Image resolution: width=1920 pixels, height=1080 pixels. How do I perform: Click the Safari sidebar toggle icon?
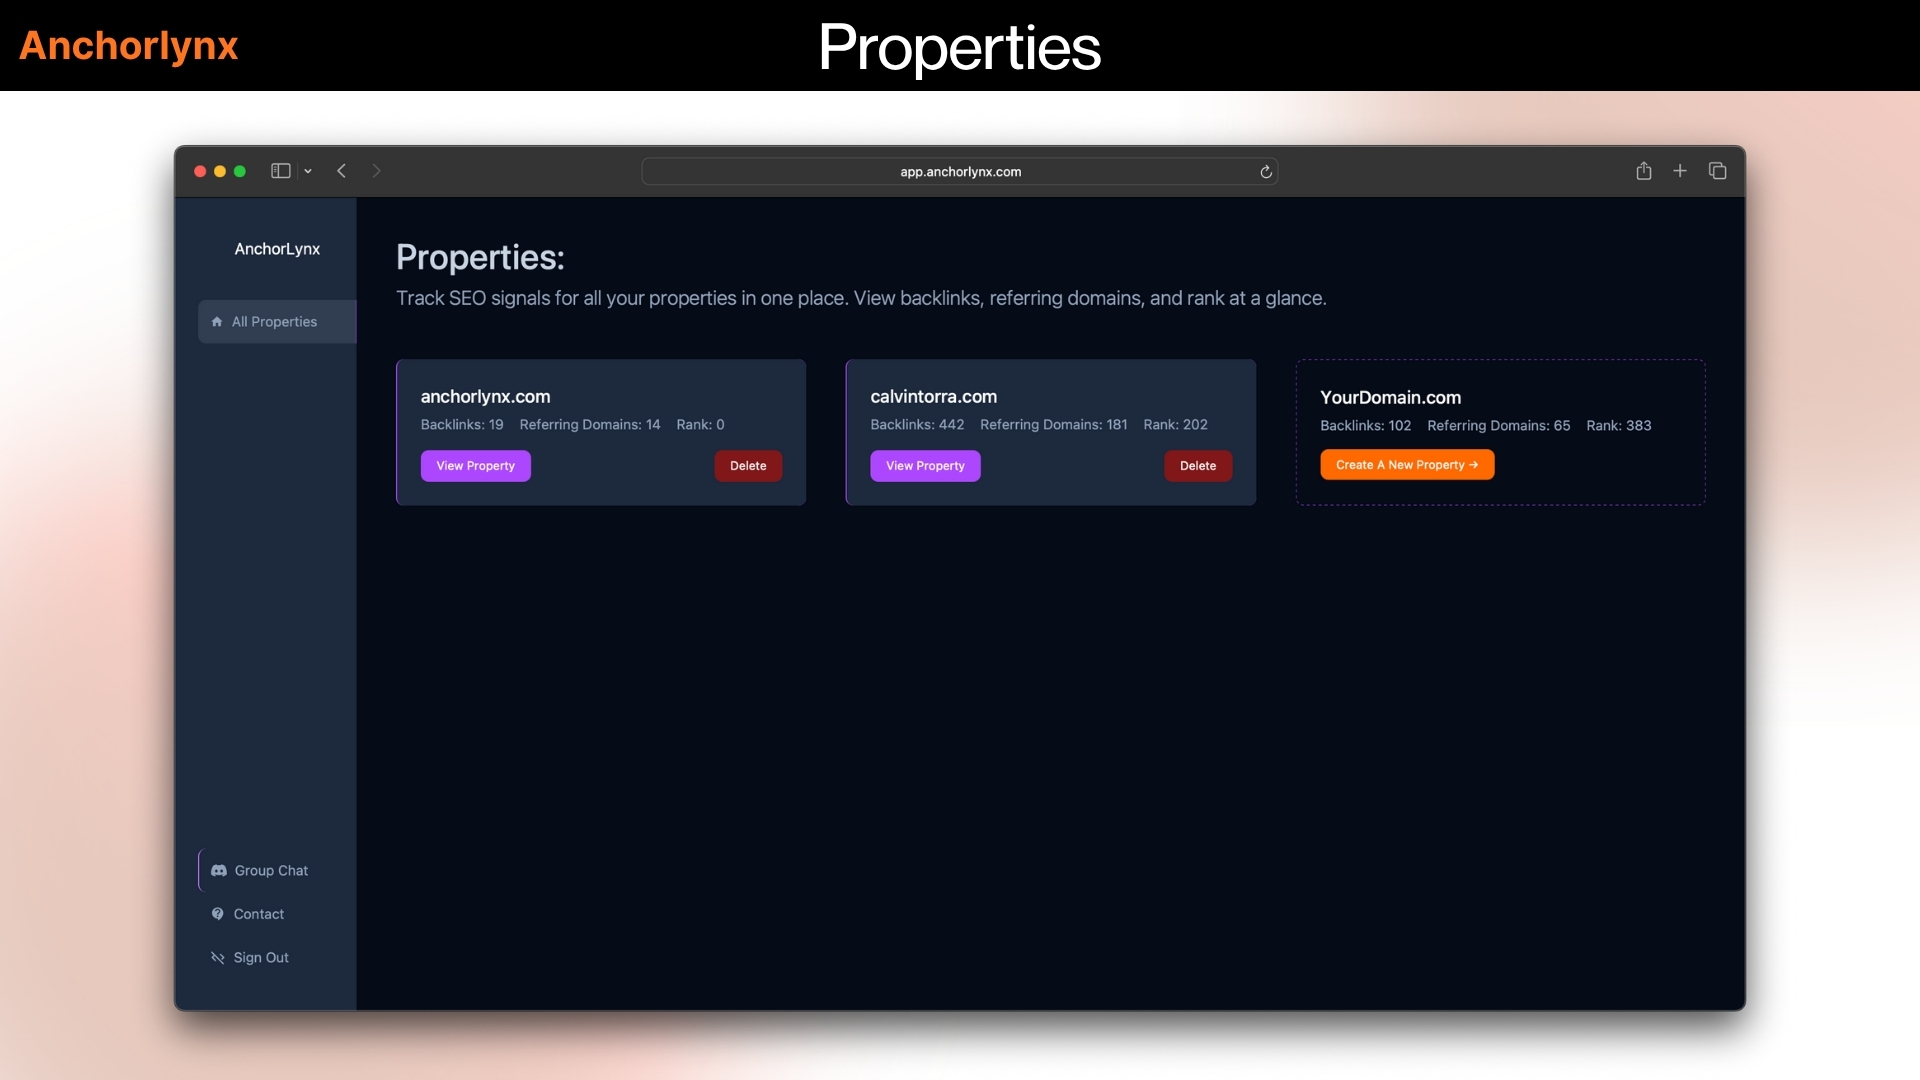[280, 171]
